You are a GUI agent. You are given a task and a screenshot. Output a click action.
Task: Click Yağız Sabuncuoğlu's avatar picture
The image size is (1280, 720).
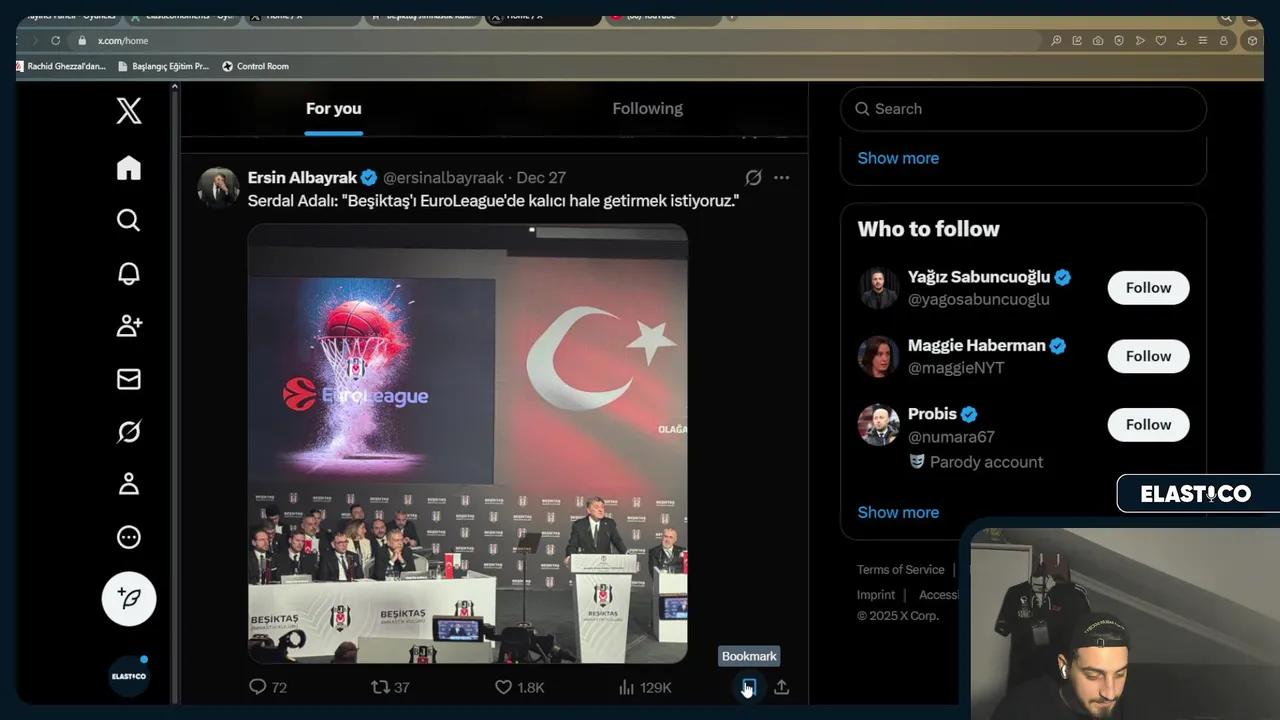coord(878,288)
